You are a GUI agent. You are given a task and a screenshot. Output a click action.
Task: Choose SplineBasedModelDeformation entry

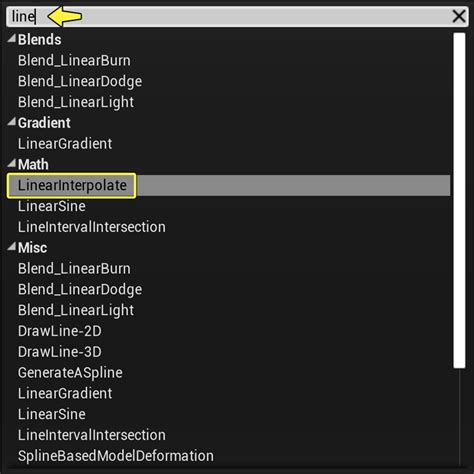(116, 456)
